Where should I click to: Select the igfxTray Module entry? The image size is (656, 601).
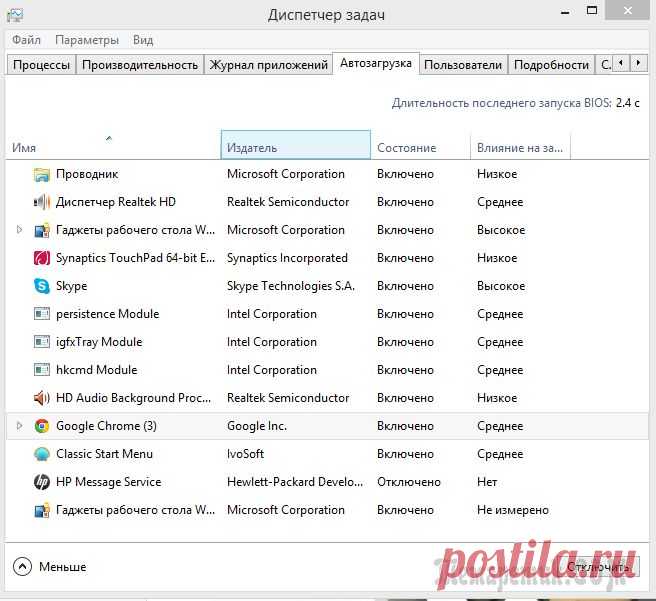tap(99, 342)
